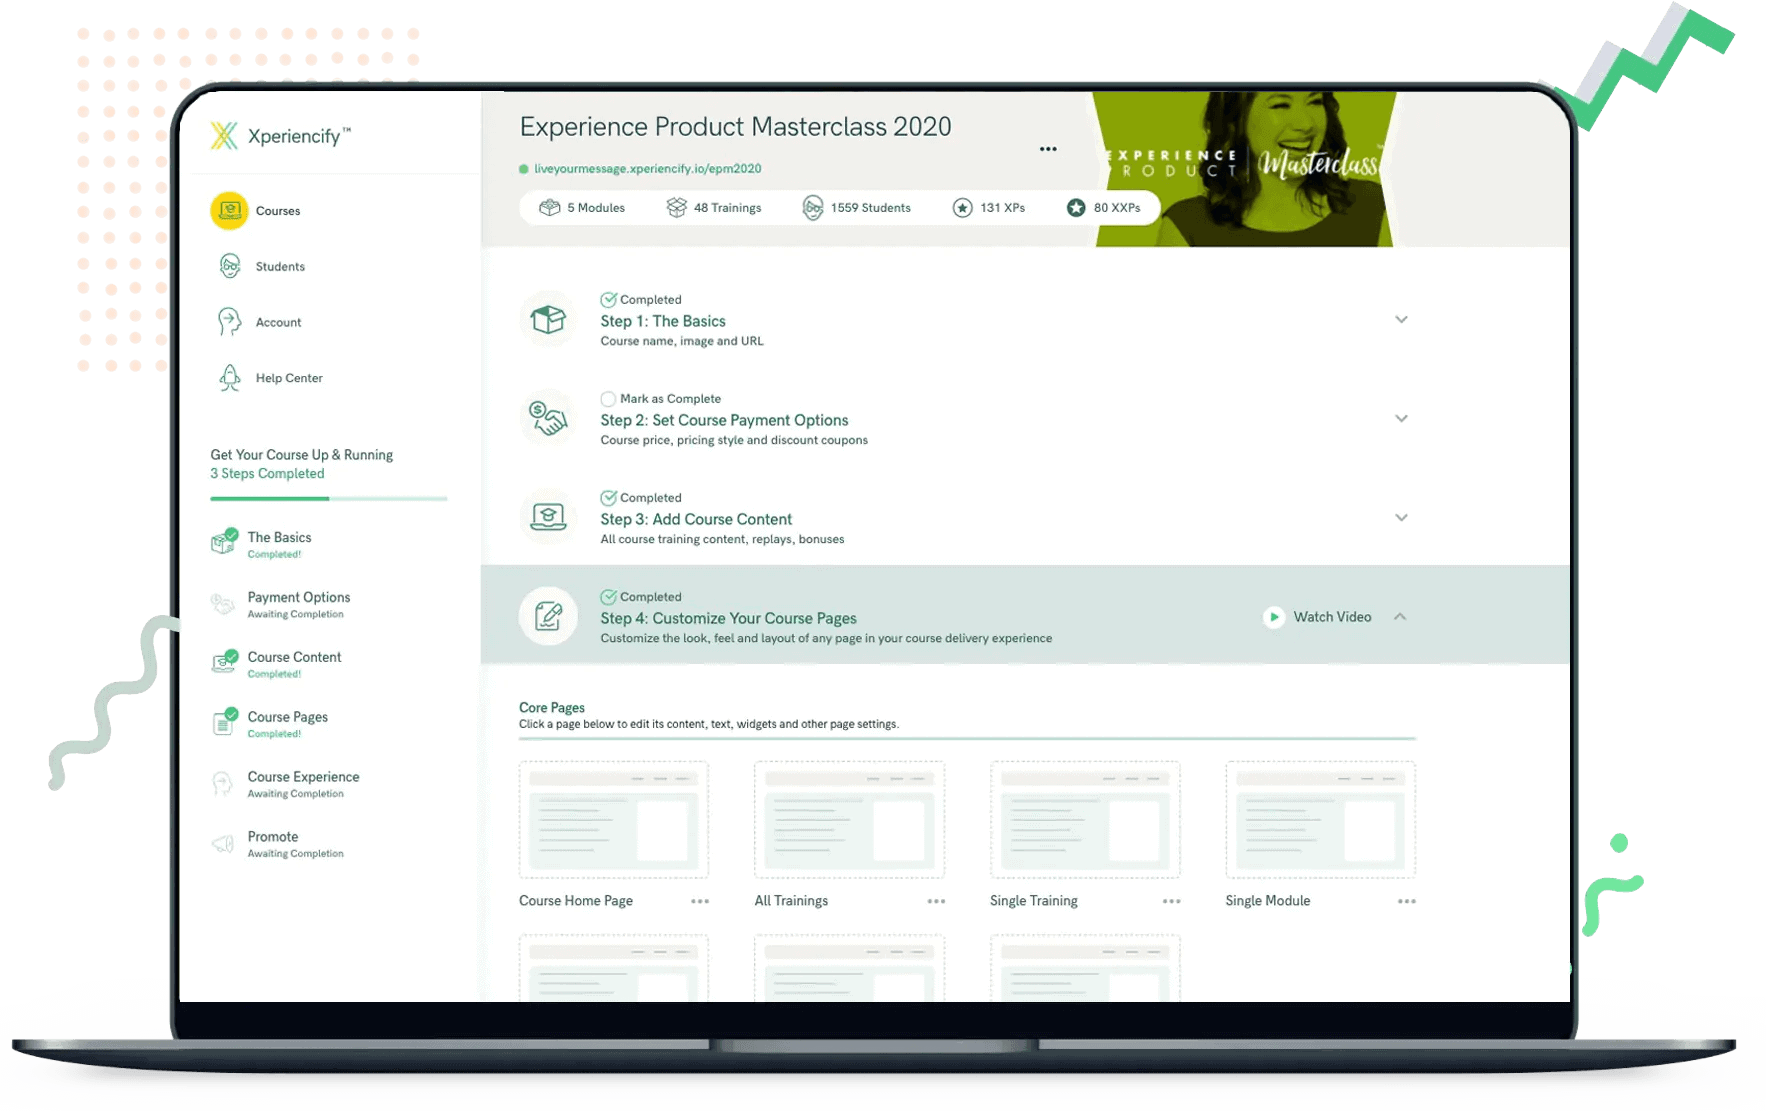Image resolution: width=1766 pixels, height=1111 pixels.
Task: Open the Help Center rocket icon
Action: point(230,378)
